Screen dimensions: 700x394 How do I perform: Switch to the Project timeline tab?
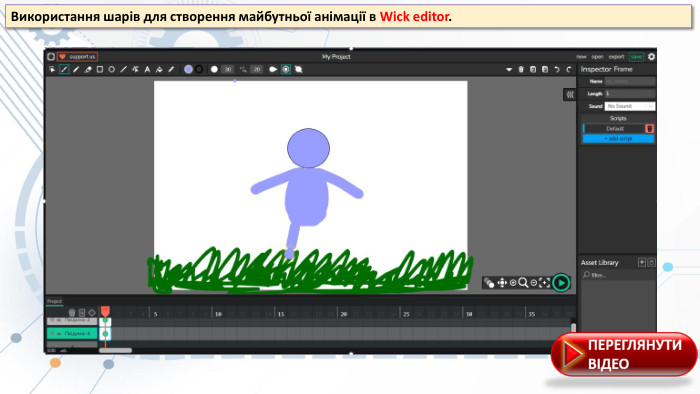tap(54, 301)
